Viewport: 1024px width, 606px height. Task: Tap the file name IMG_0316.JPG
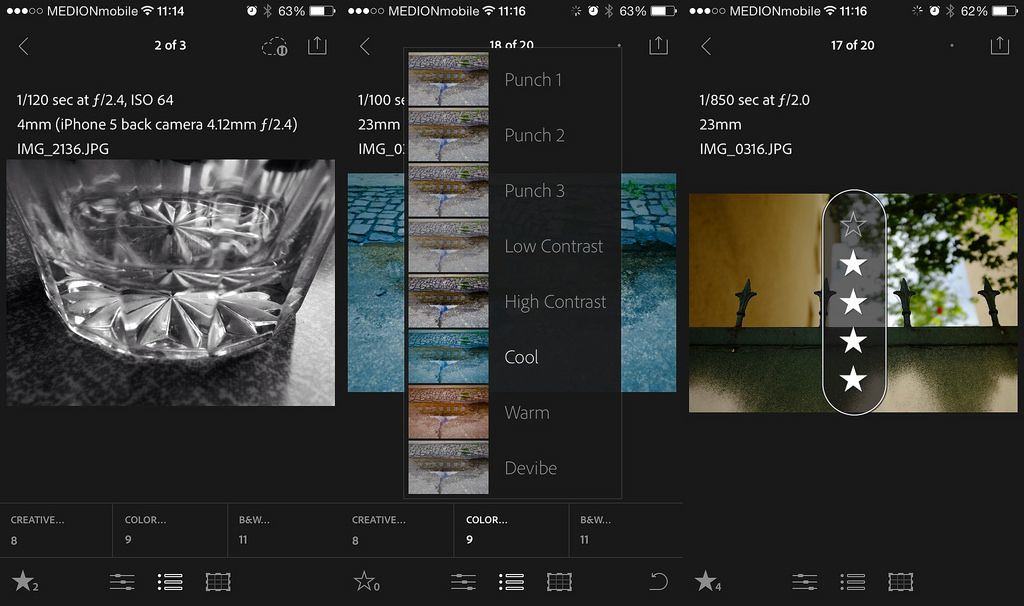click(x=746, y=149)
